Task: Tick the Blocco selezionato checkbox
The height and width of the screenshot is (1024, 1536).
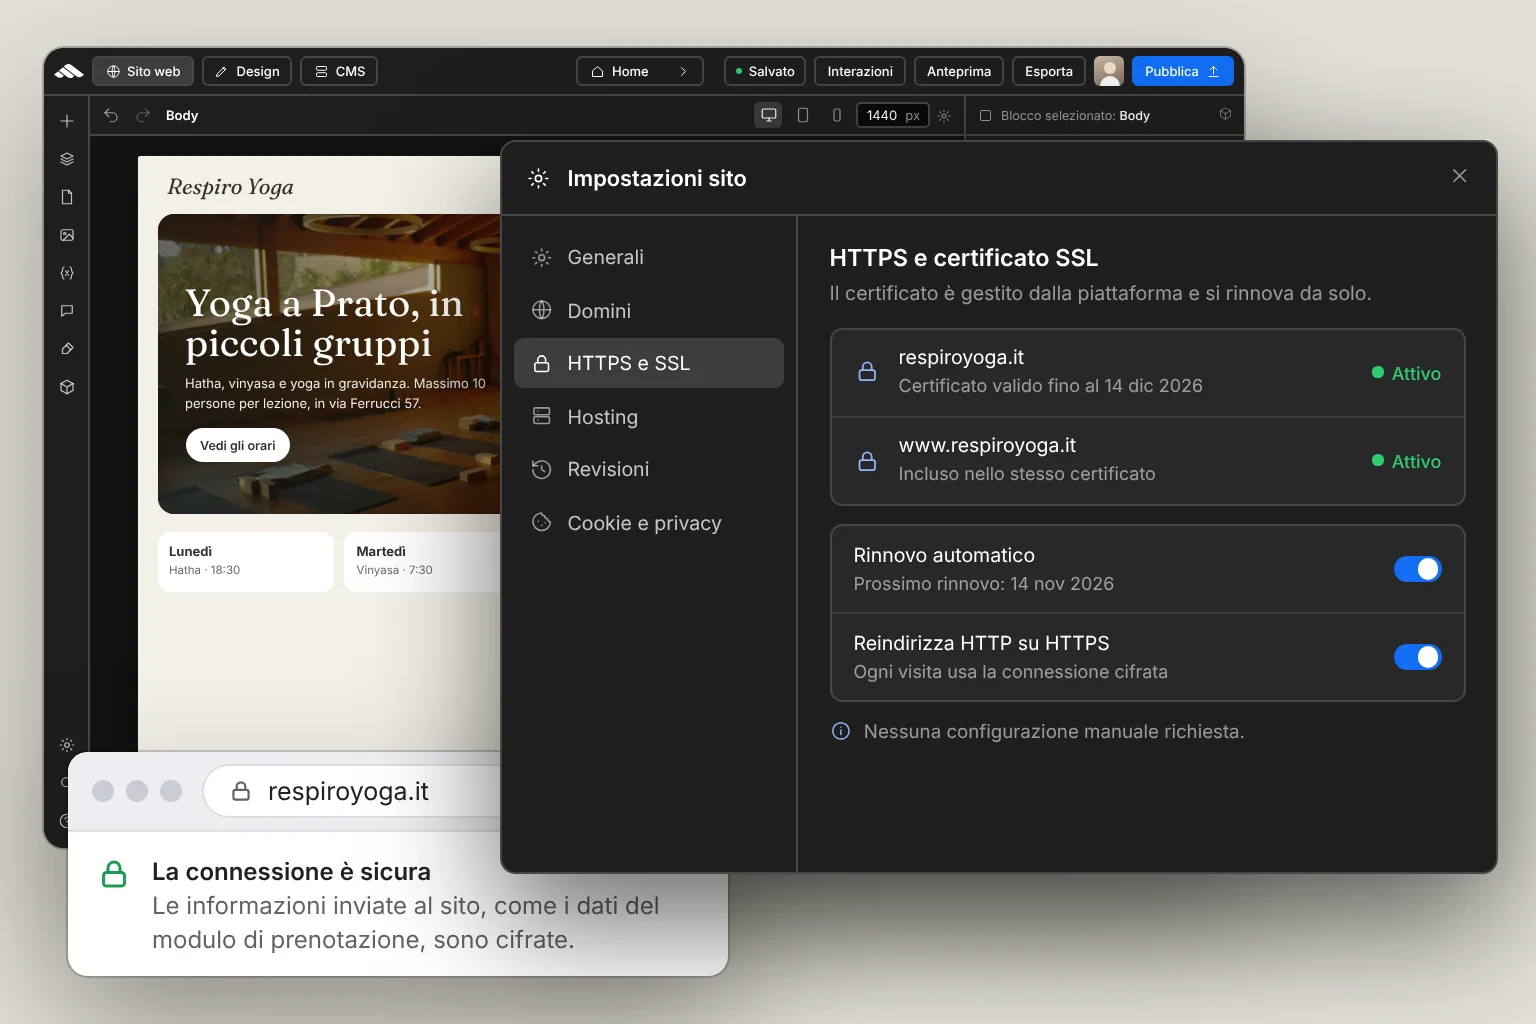Action: pyautogui.click(x=985, y=115)
